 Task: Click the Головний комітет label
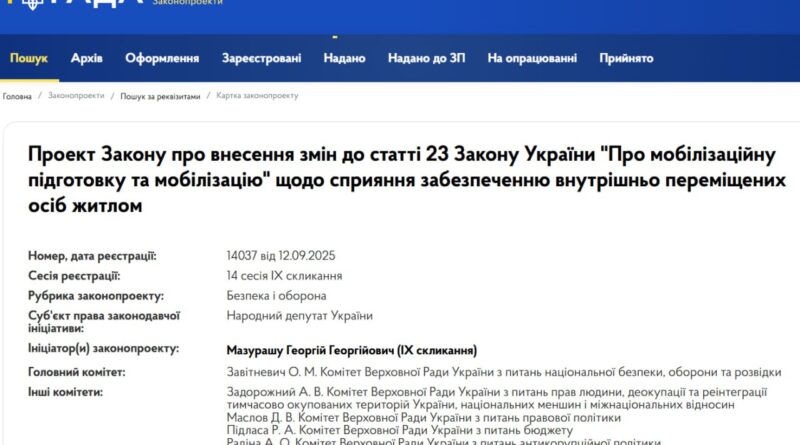point(77,372)
